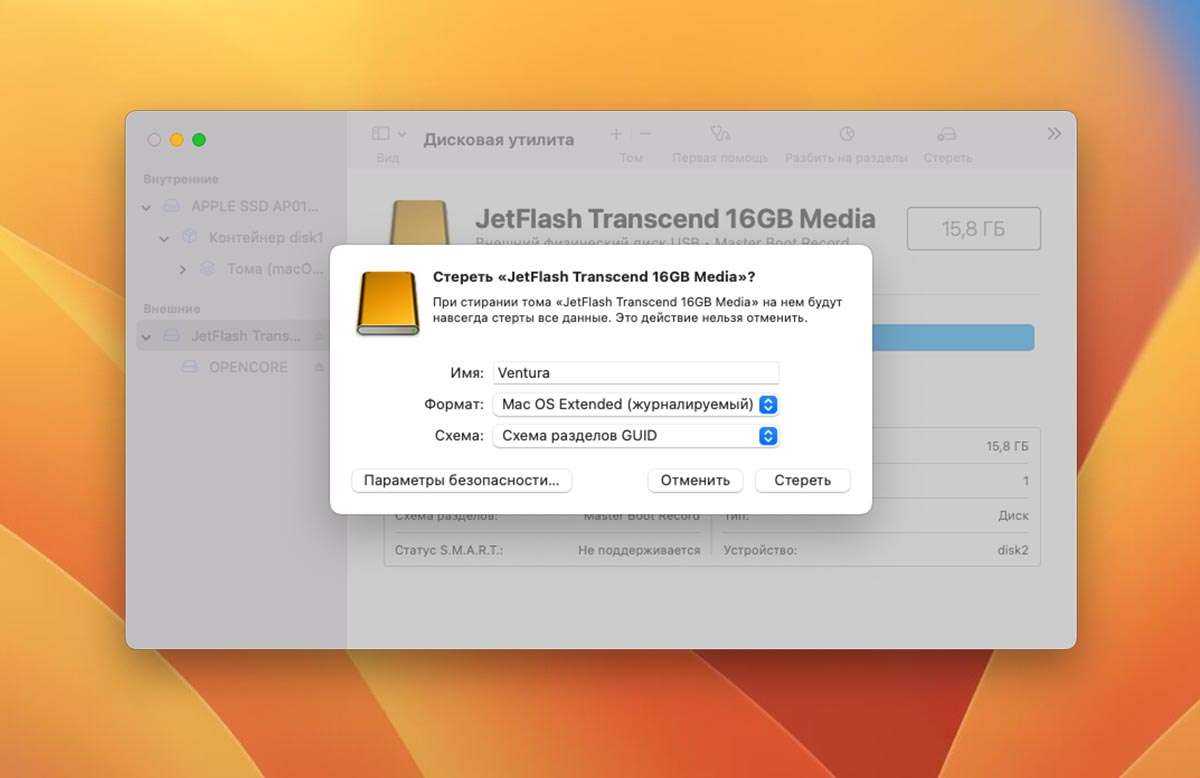Open the sidebar View menu icon
Screen dimensions: 1200x778
(388, 134)
